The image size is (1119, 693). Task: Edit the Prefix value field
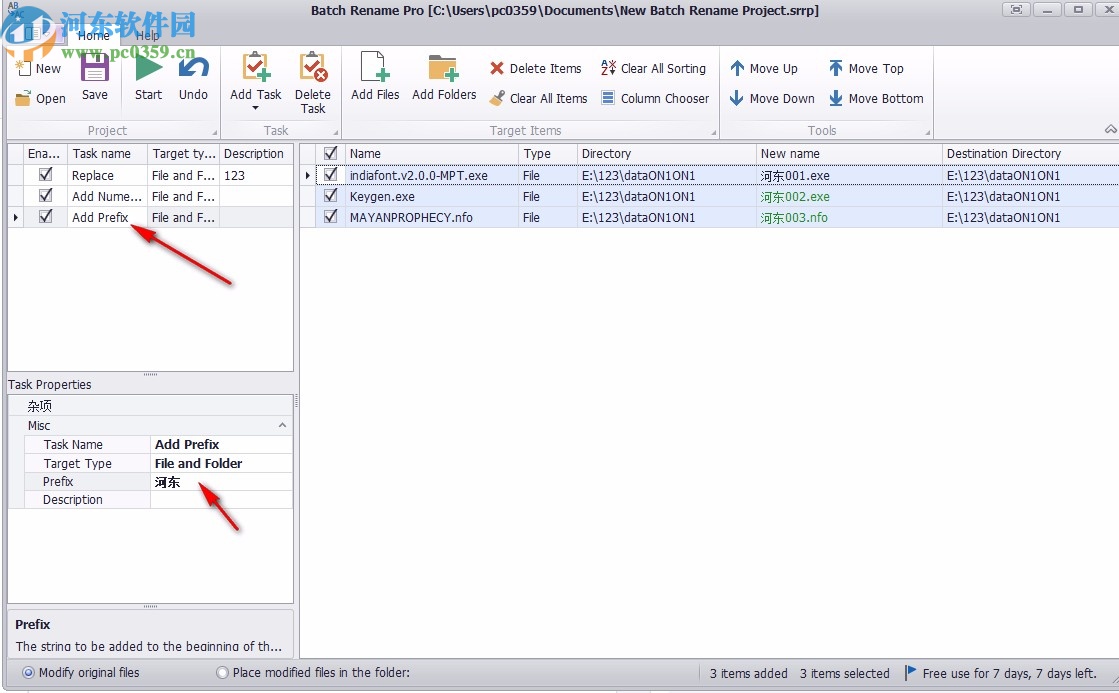(221, 482)
